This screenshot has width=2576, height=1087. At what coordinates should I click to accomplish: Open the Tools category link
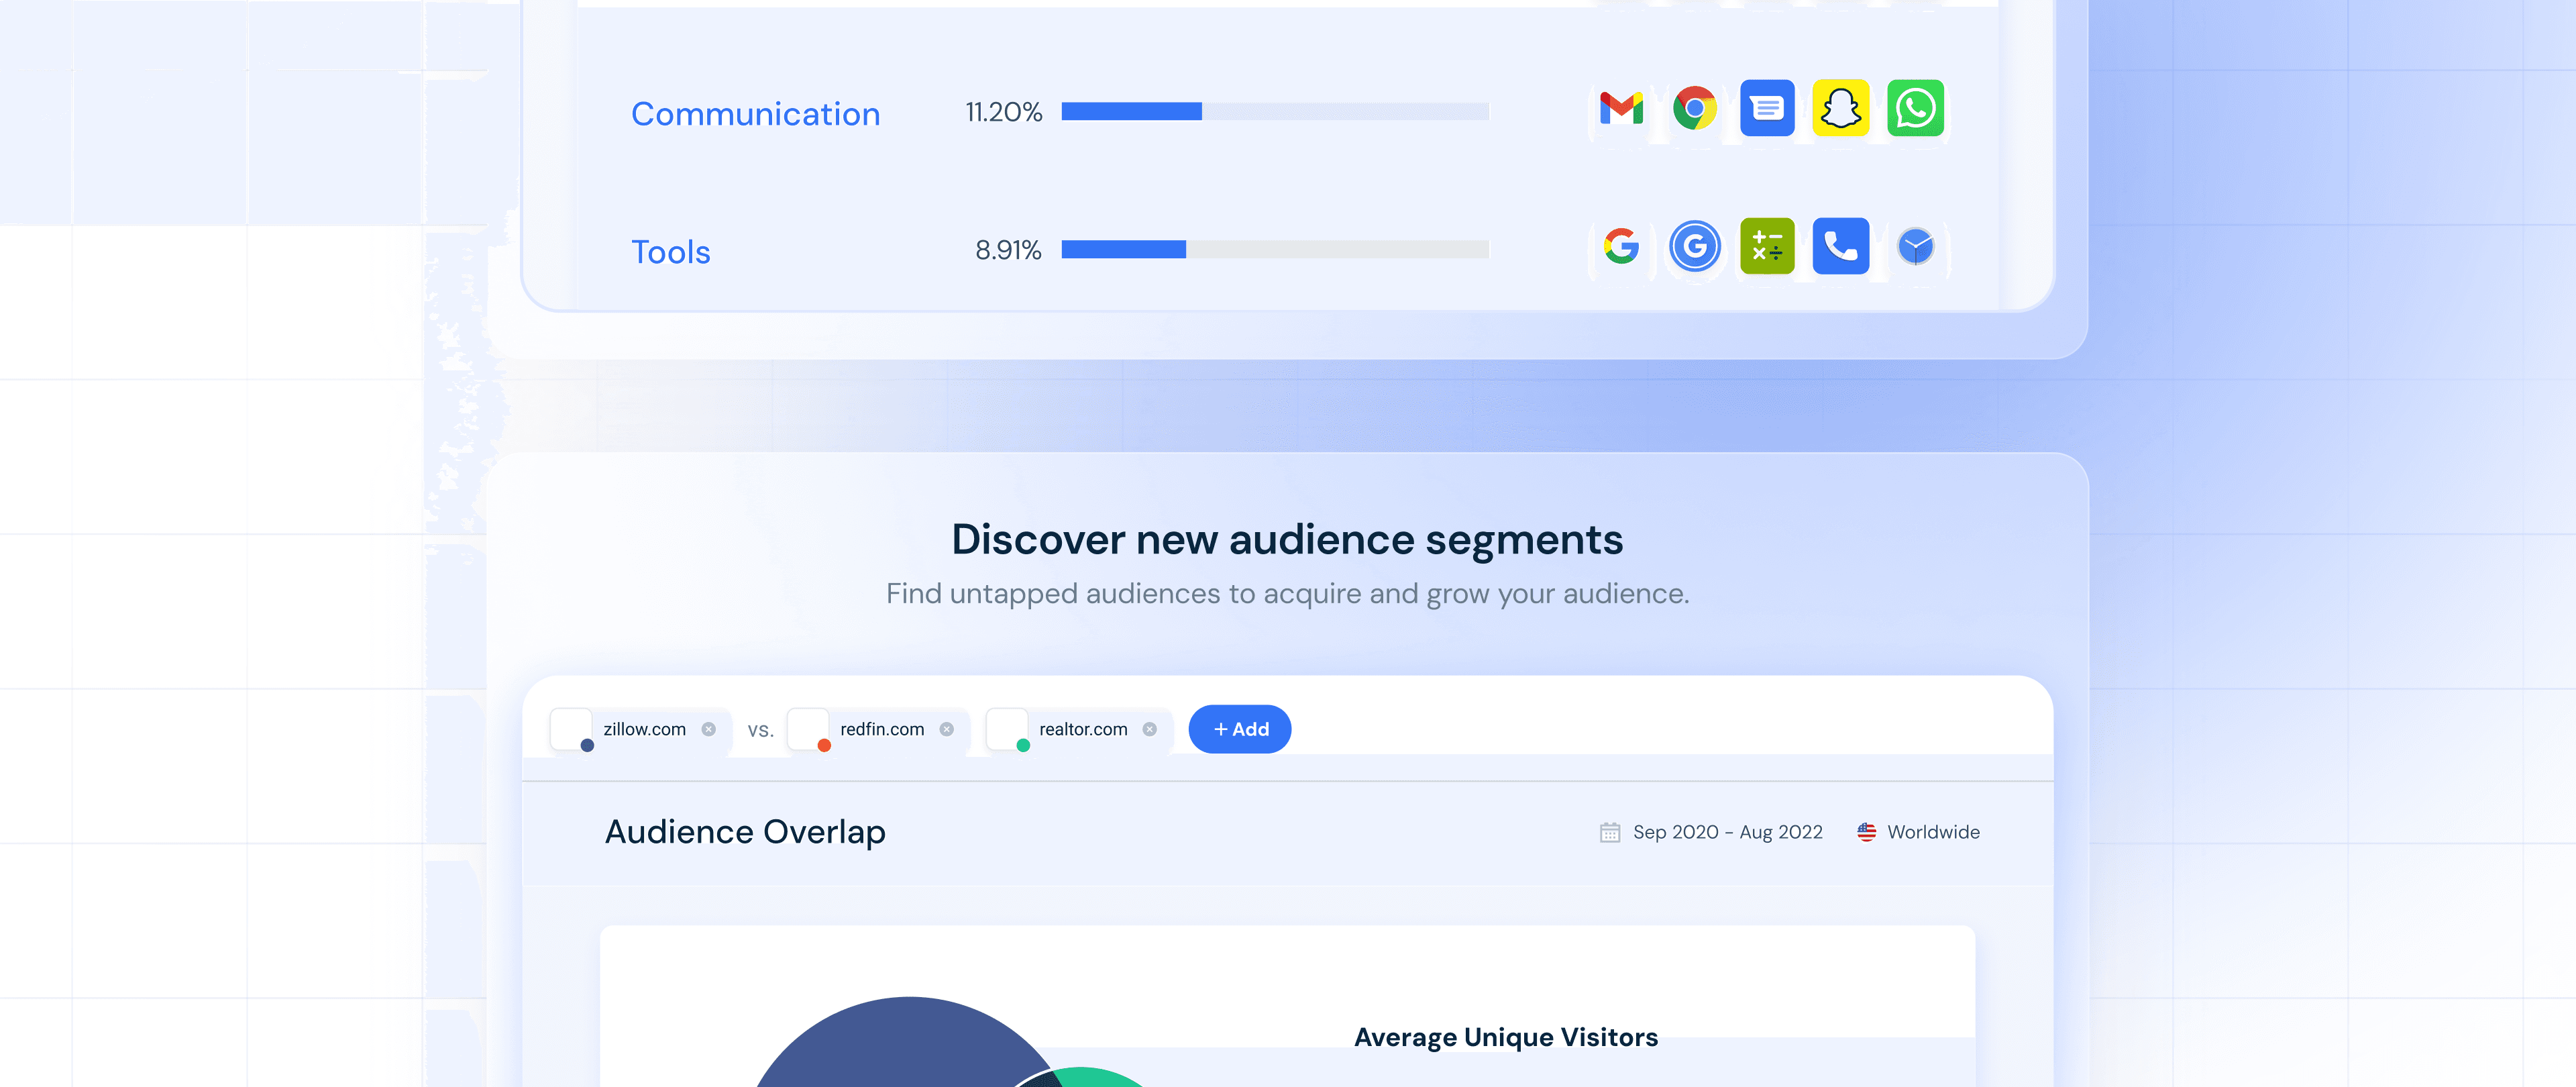[x=670, y=252]
